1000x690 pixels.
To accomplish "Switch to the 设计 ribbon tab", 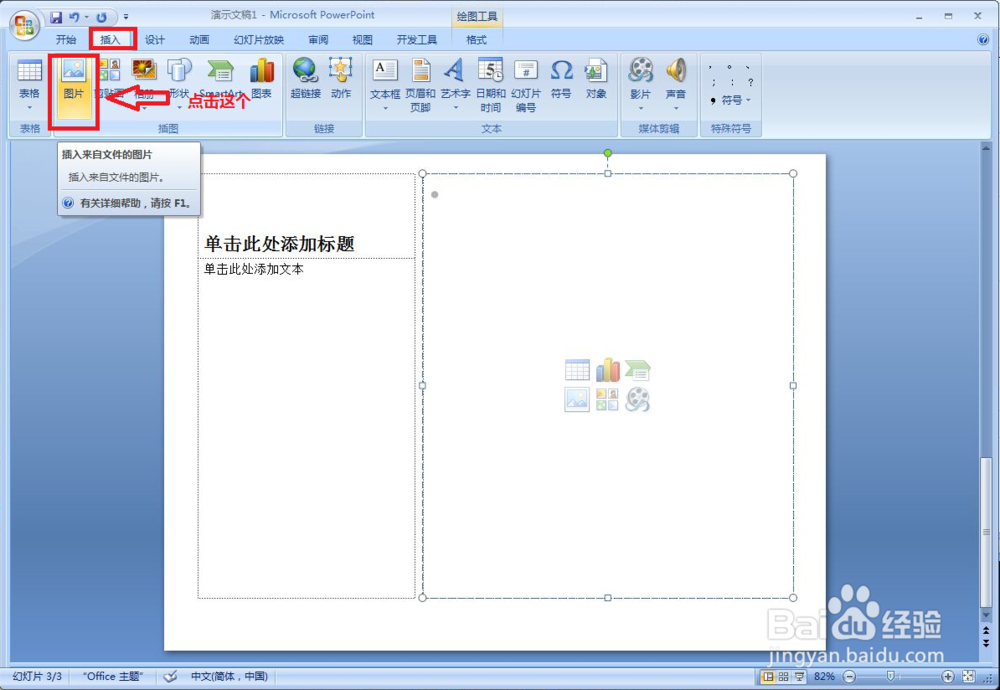I will click(x=153, y=39).
